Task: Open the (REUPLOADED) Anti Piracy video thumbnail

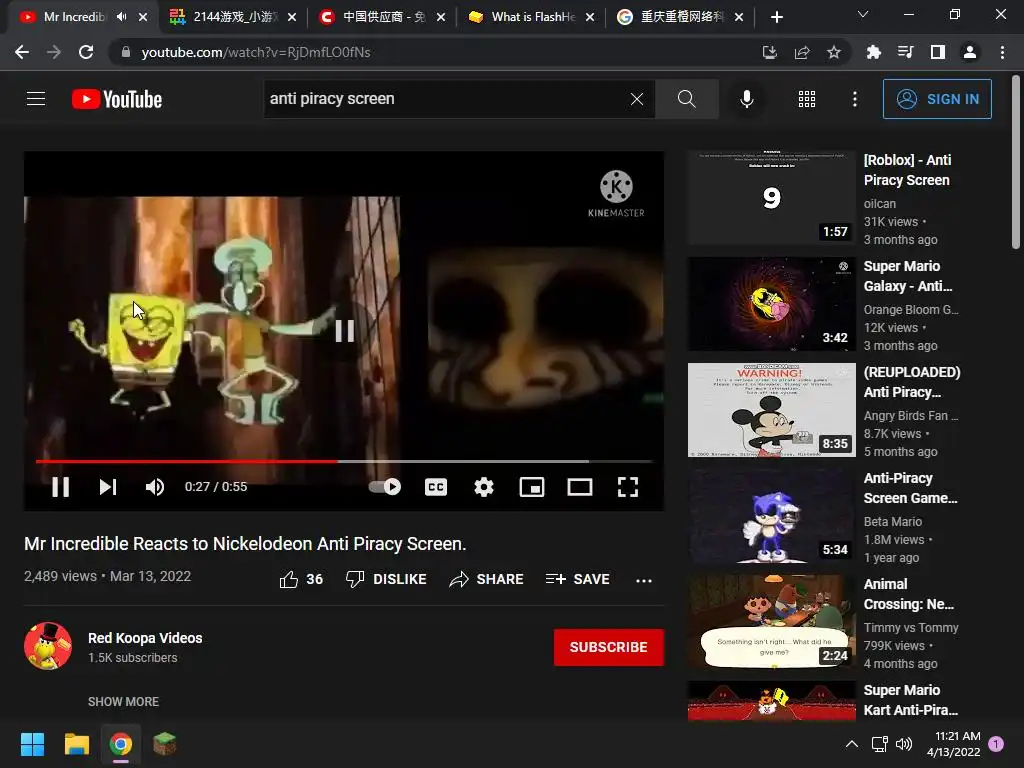Action: click(x=771, y=409)
